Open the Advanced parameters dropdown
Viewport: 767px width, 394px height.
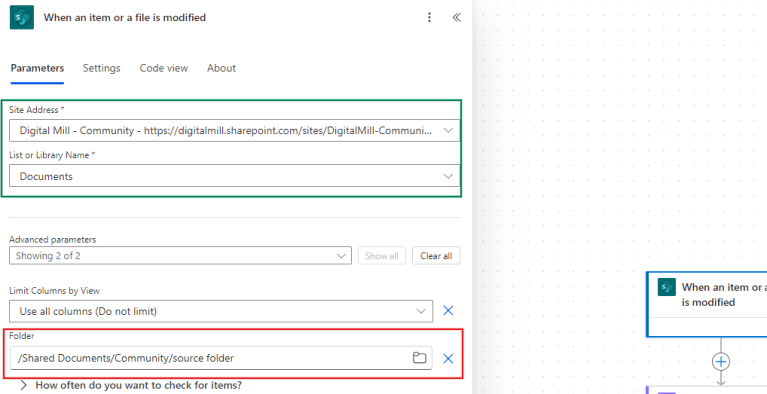tap(180, 255)
